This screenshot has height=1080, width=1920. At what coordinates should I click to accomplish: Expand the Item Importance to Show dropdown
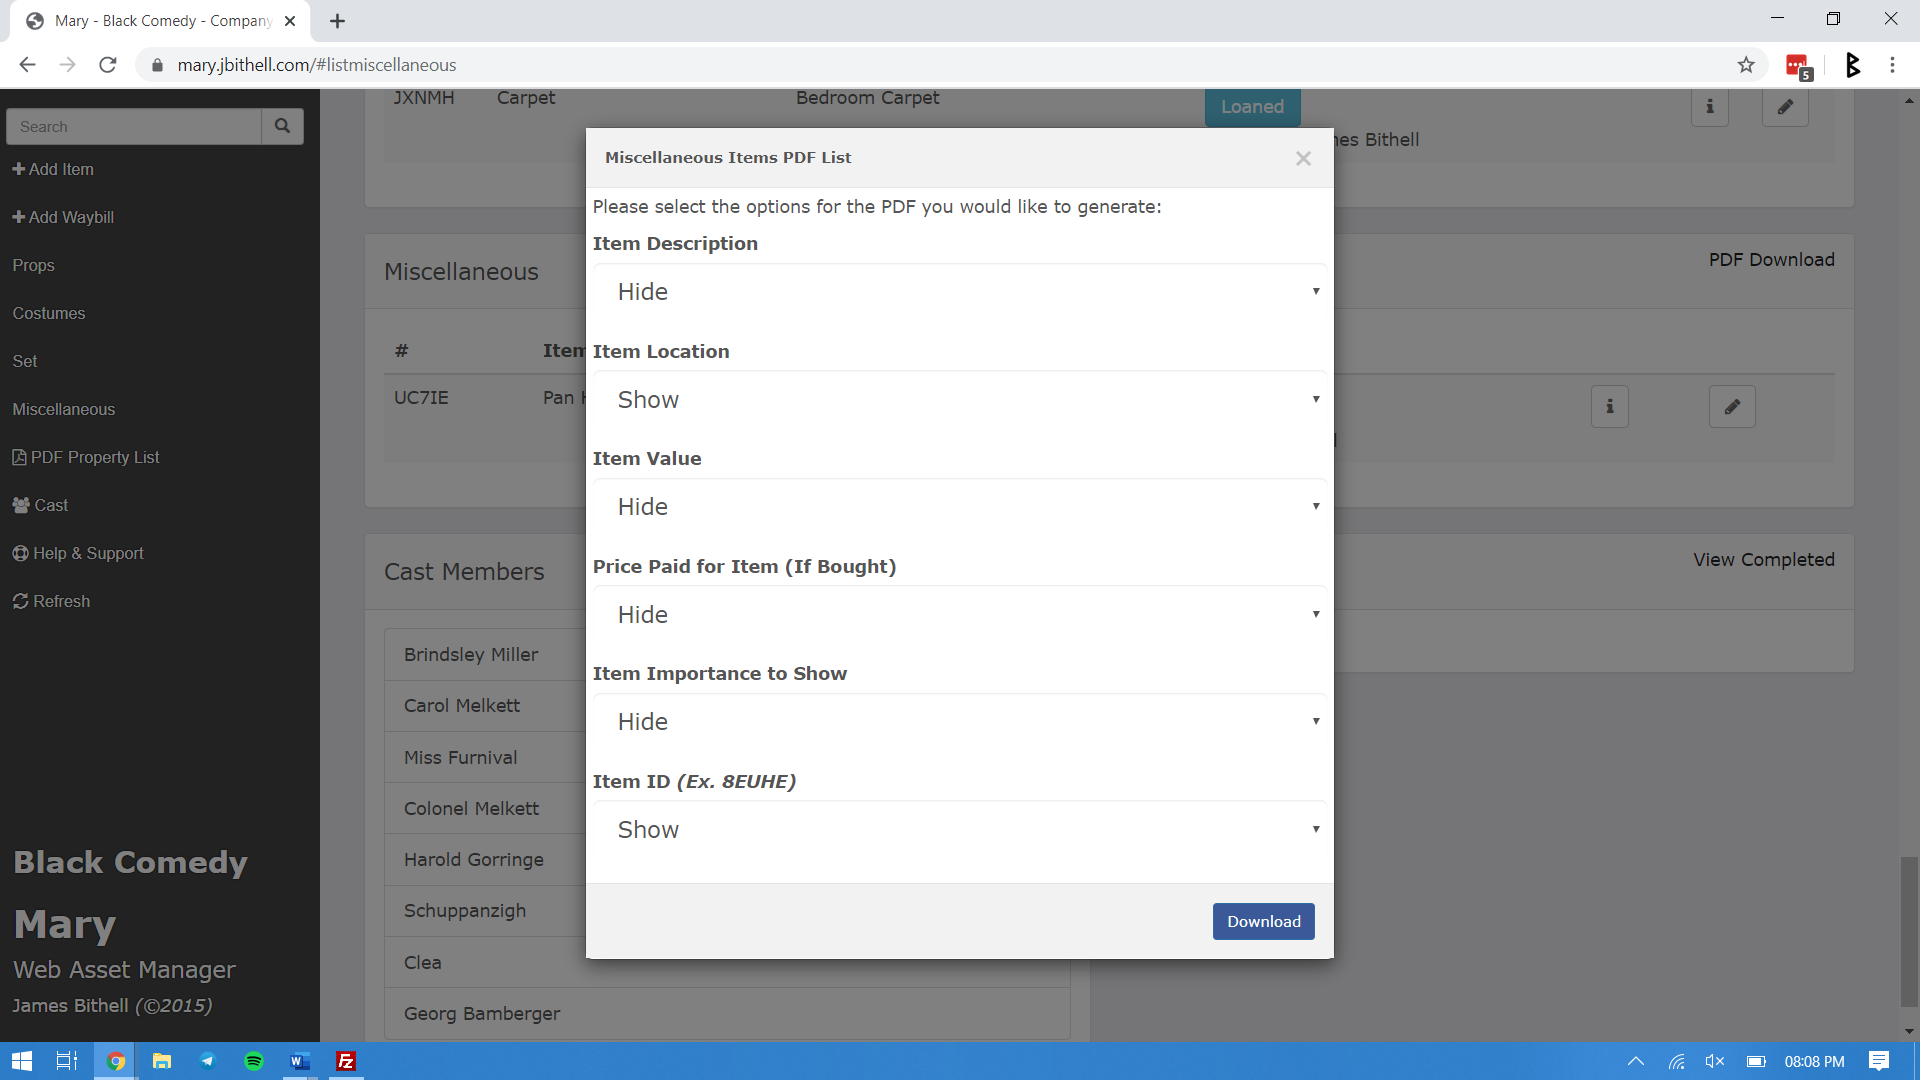959,720
